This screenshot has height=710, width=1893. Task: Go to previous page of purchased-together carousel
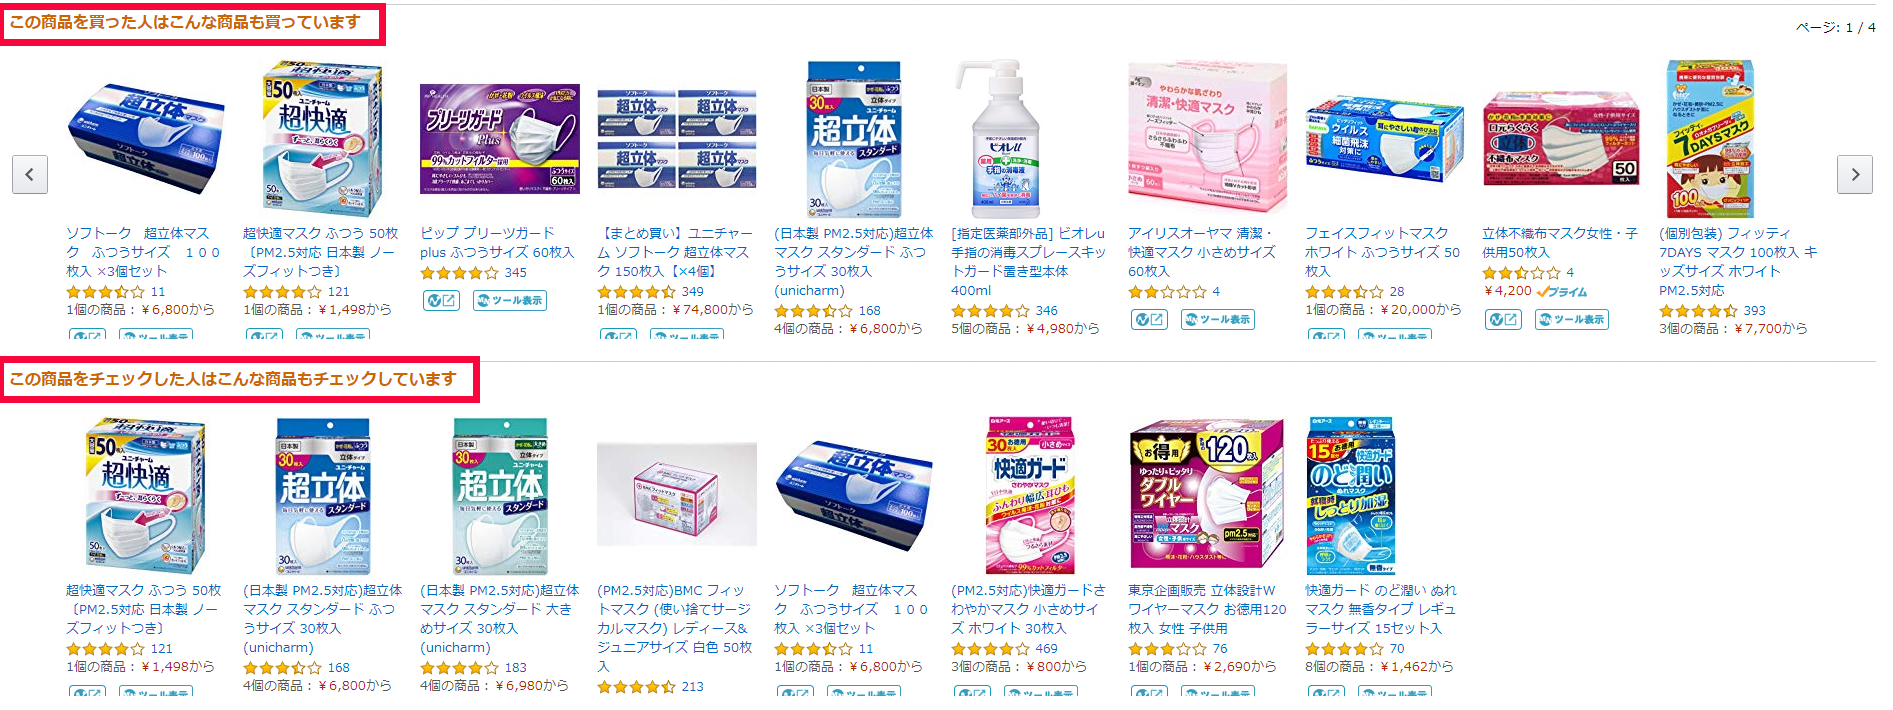(x=30, y=175)
